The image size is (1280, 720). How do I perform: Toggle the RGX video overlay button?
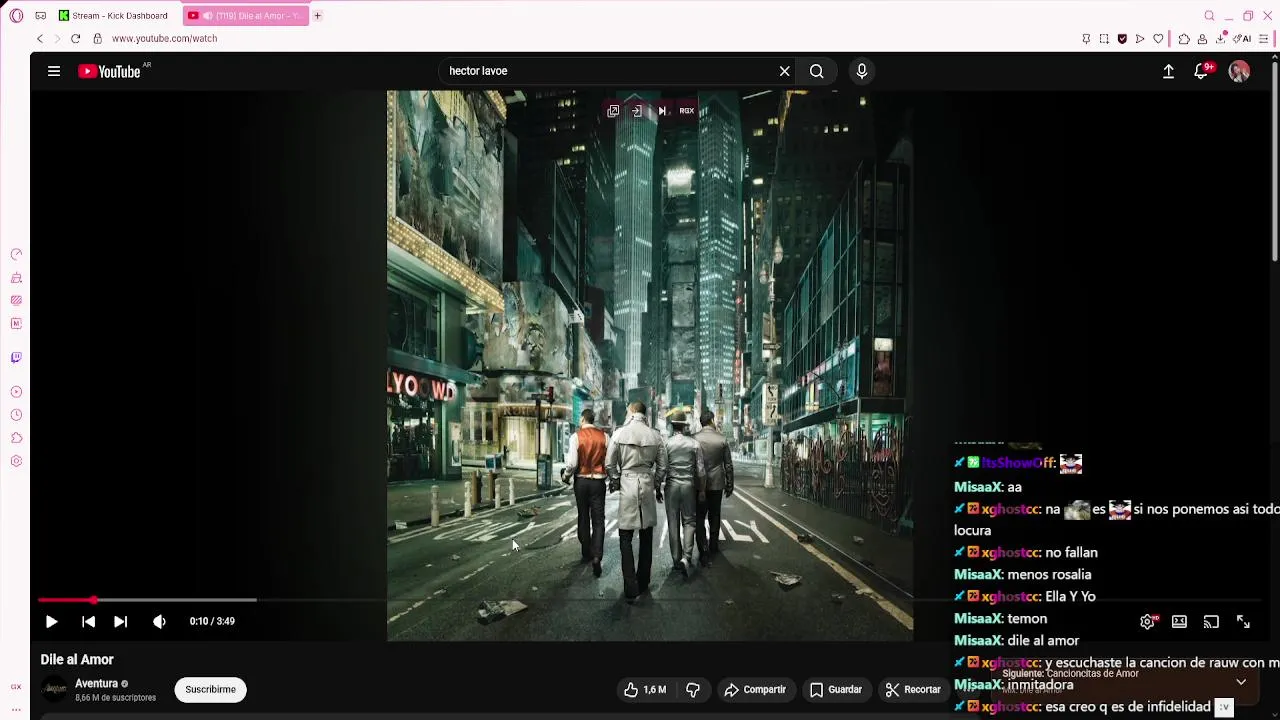coord(687,111)
